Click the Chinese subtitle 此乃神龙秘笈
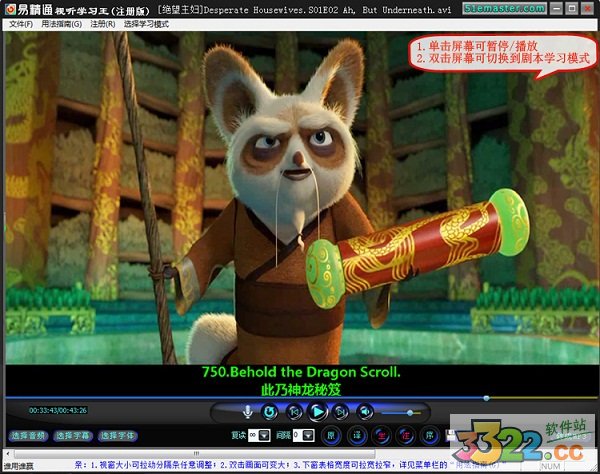The height and width of the screenshot is (474, 600). point(301,390)
